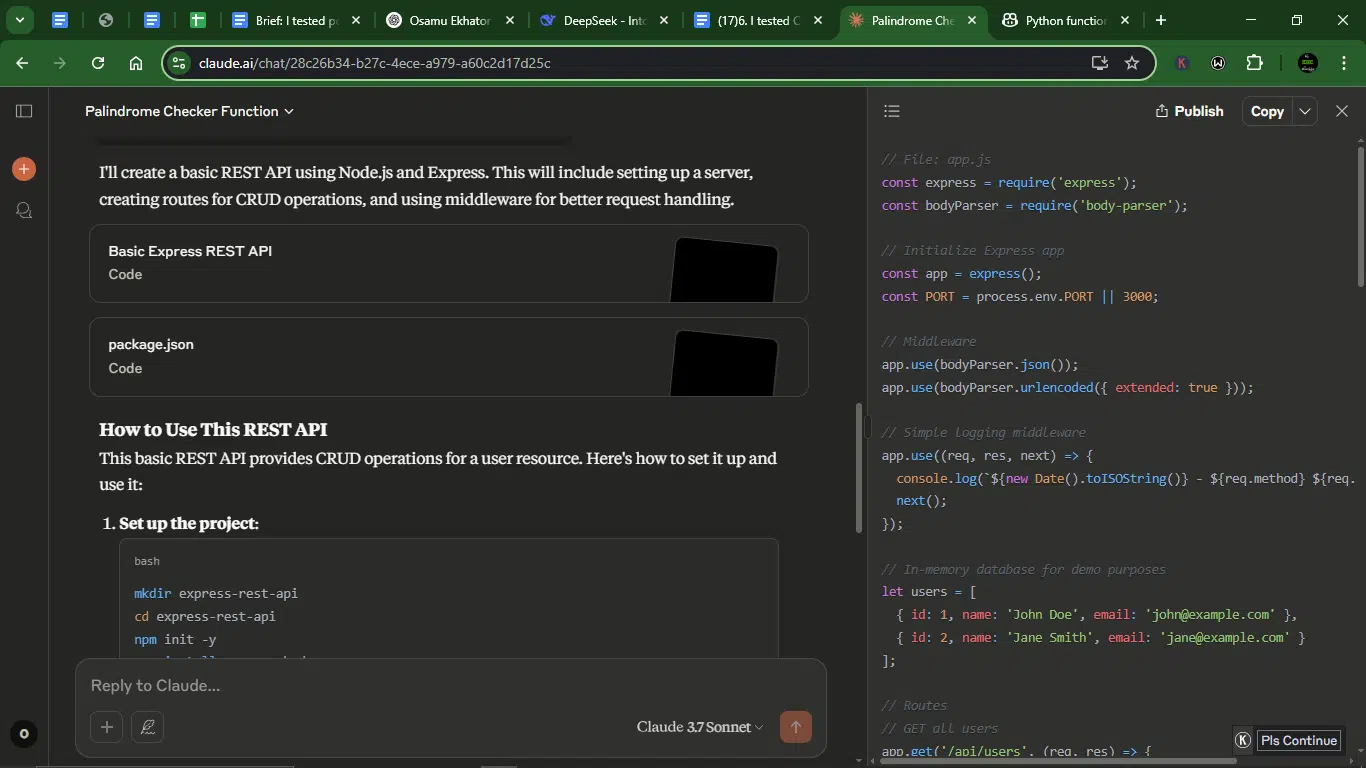
Task: Open the user profile avatar in sidebar
Action: tap(24, 734)
